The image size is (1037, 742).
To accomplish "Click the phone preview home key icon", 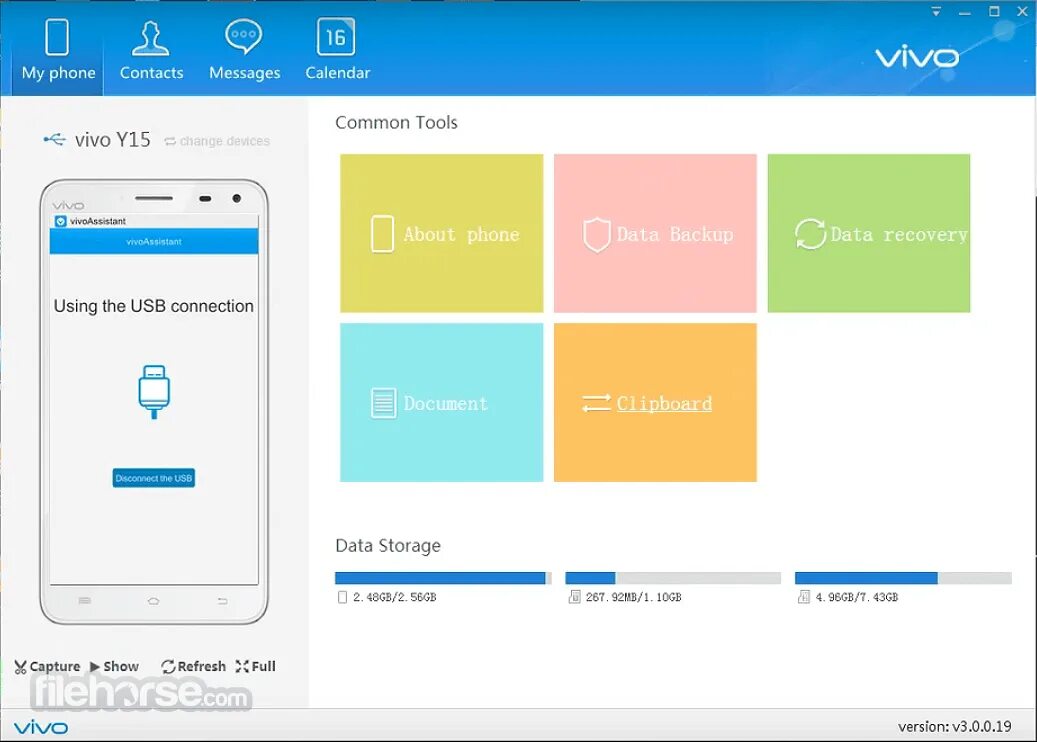I will click(153, 601).
